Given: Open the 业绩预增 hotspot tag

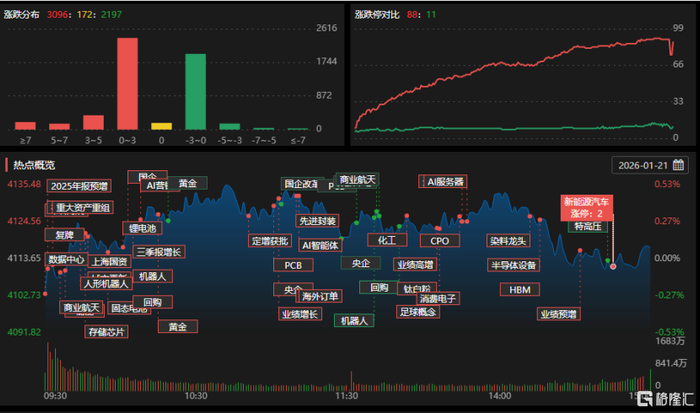Looking at the screenshot, I should click(558, 314).
